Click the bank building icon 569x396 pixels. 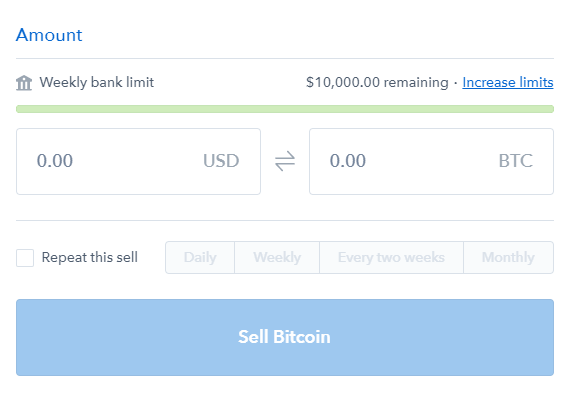pyautogui.click(x=24, y=83)
